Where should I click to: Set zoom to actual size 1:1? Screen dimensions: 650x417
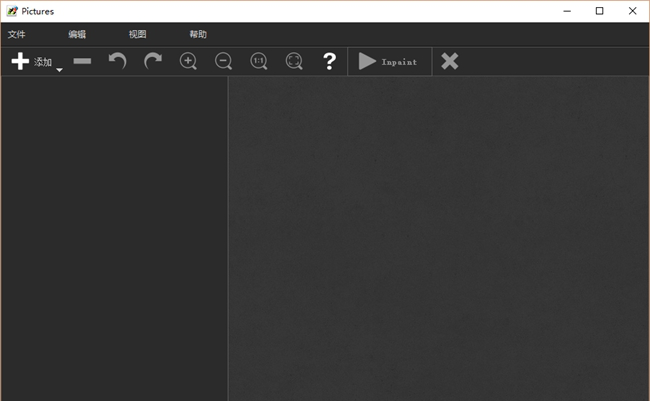click(x=259, y=61)
